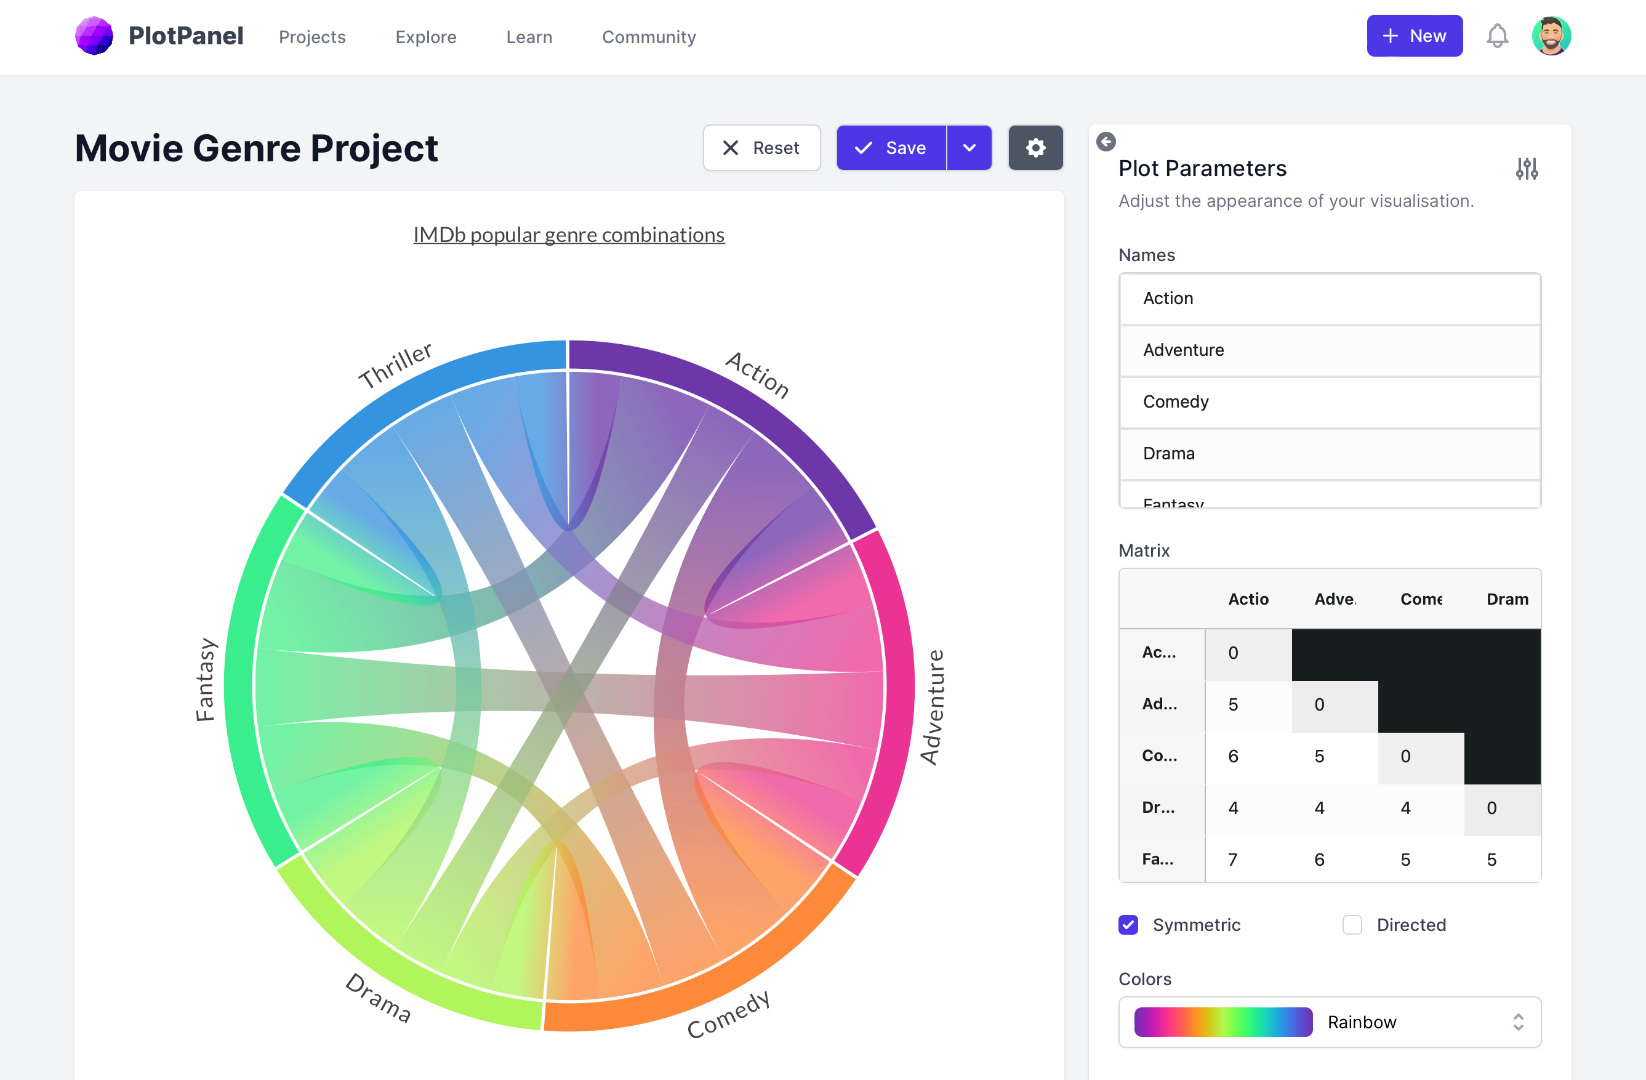Switch to the Community section
Viewport: 1646px width, 1080px height.
648,37
